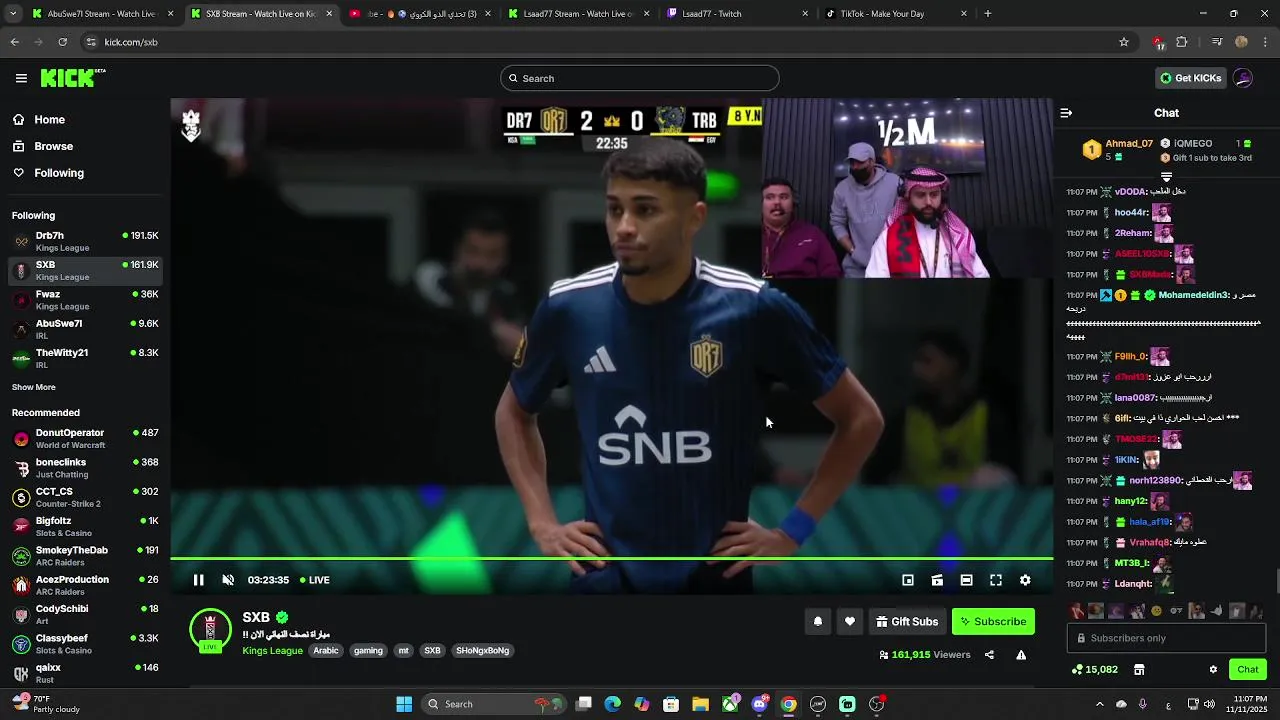Open boneclinks recommended channel
The height and width of the screenshot is (720, 1280).
coord(85,468)
